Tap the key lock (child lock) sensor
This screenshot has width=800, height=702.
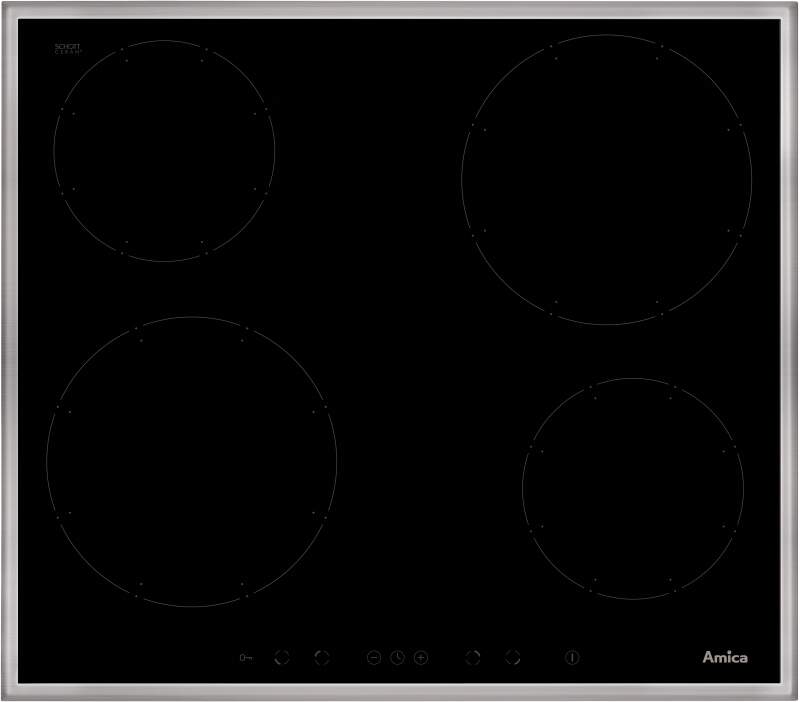(x=246, y=658)
